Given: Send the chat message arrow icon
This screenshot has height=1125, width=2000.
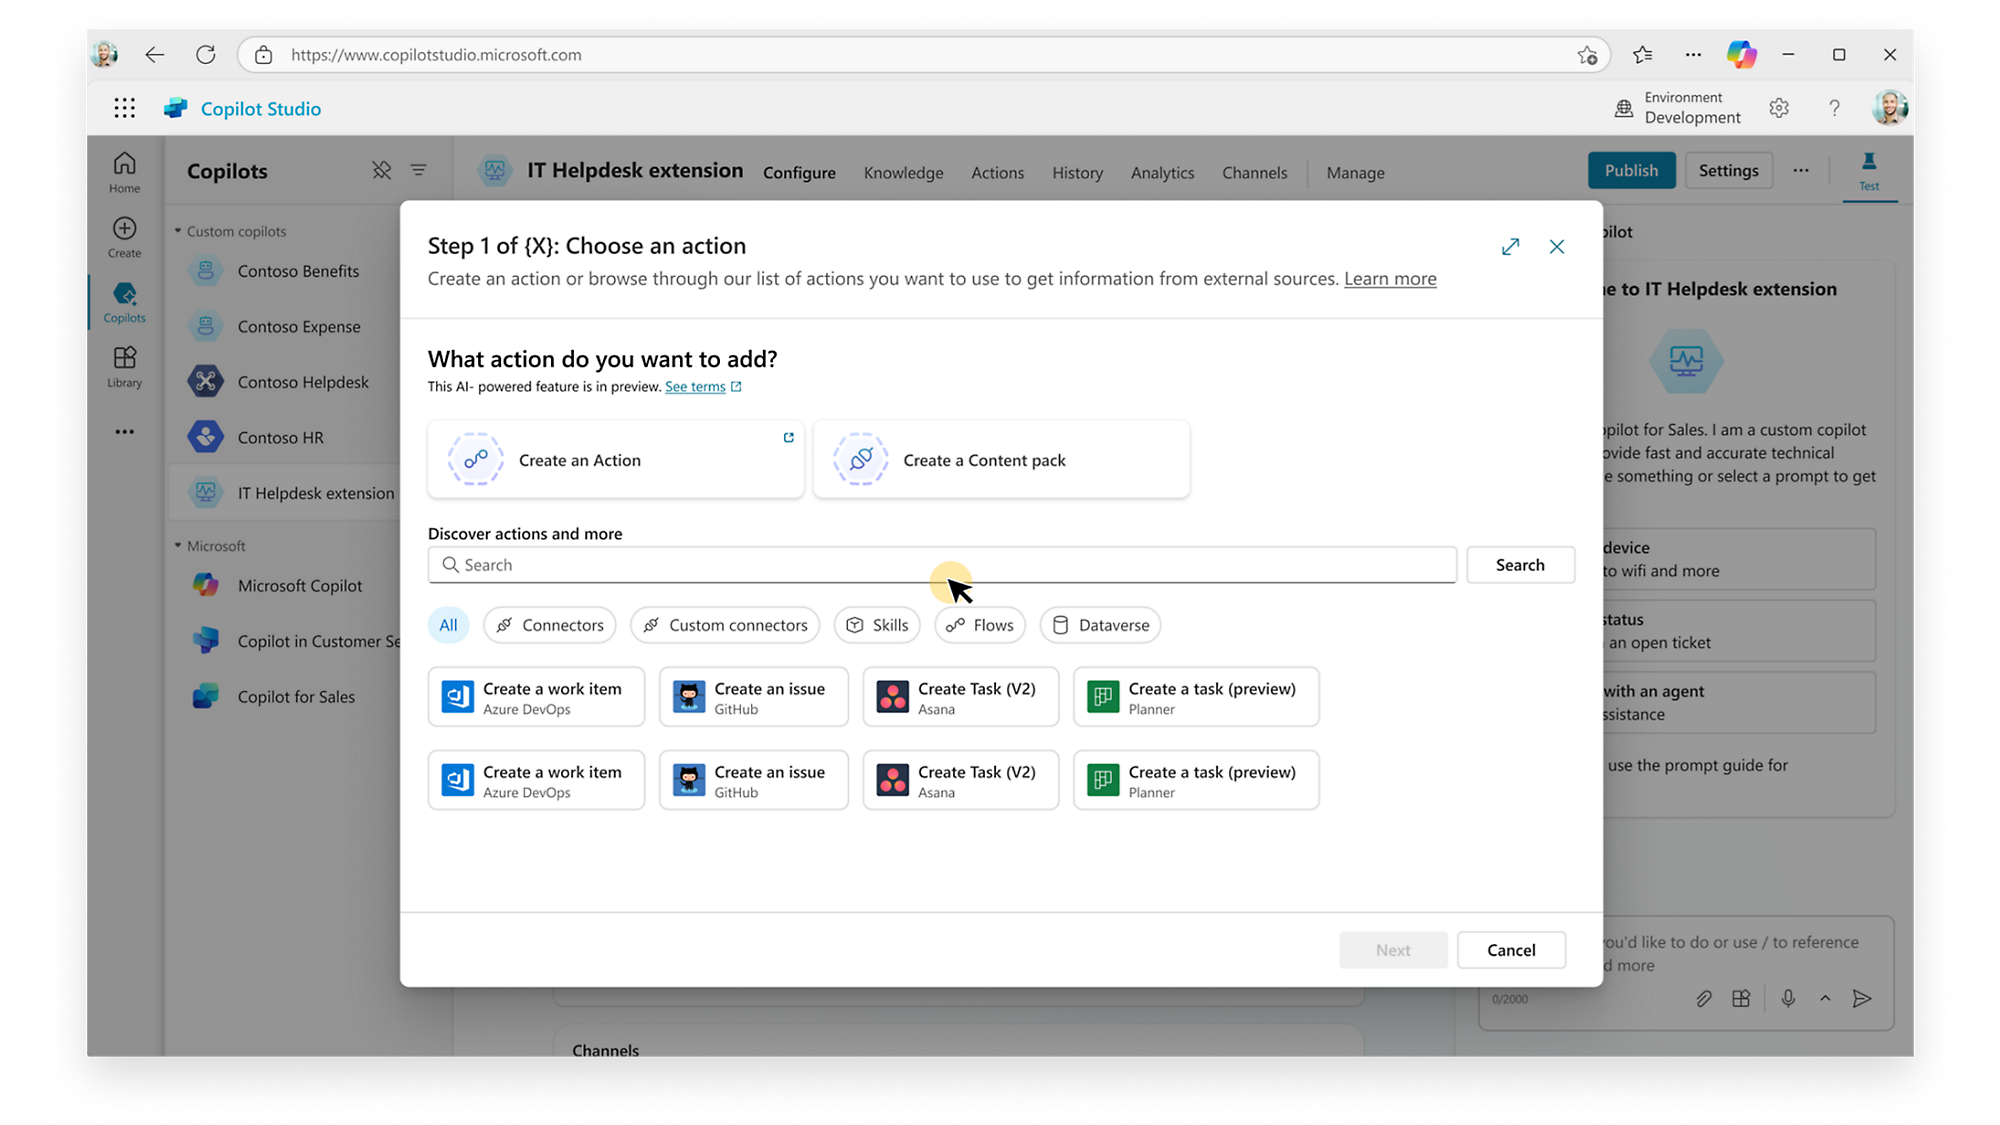Looking at the screenshot, I should [1861, 998].
